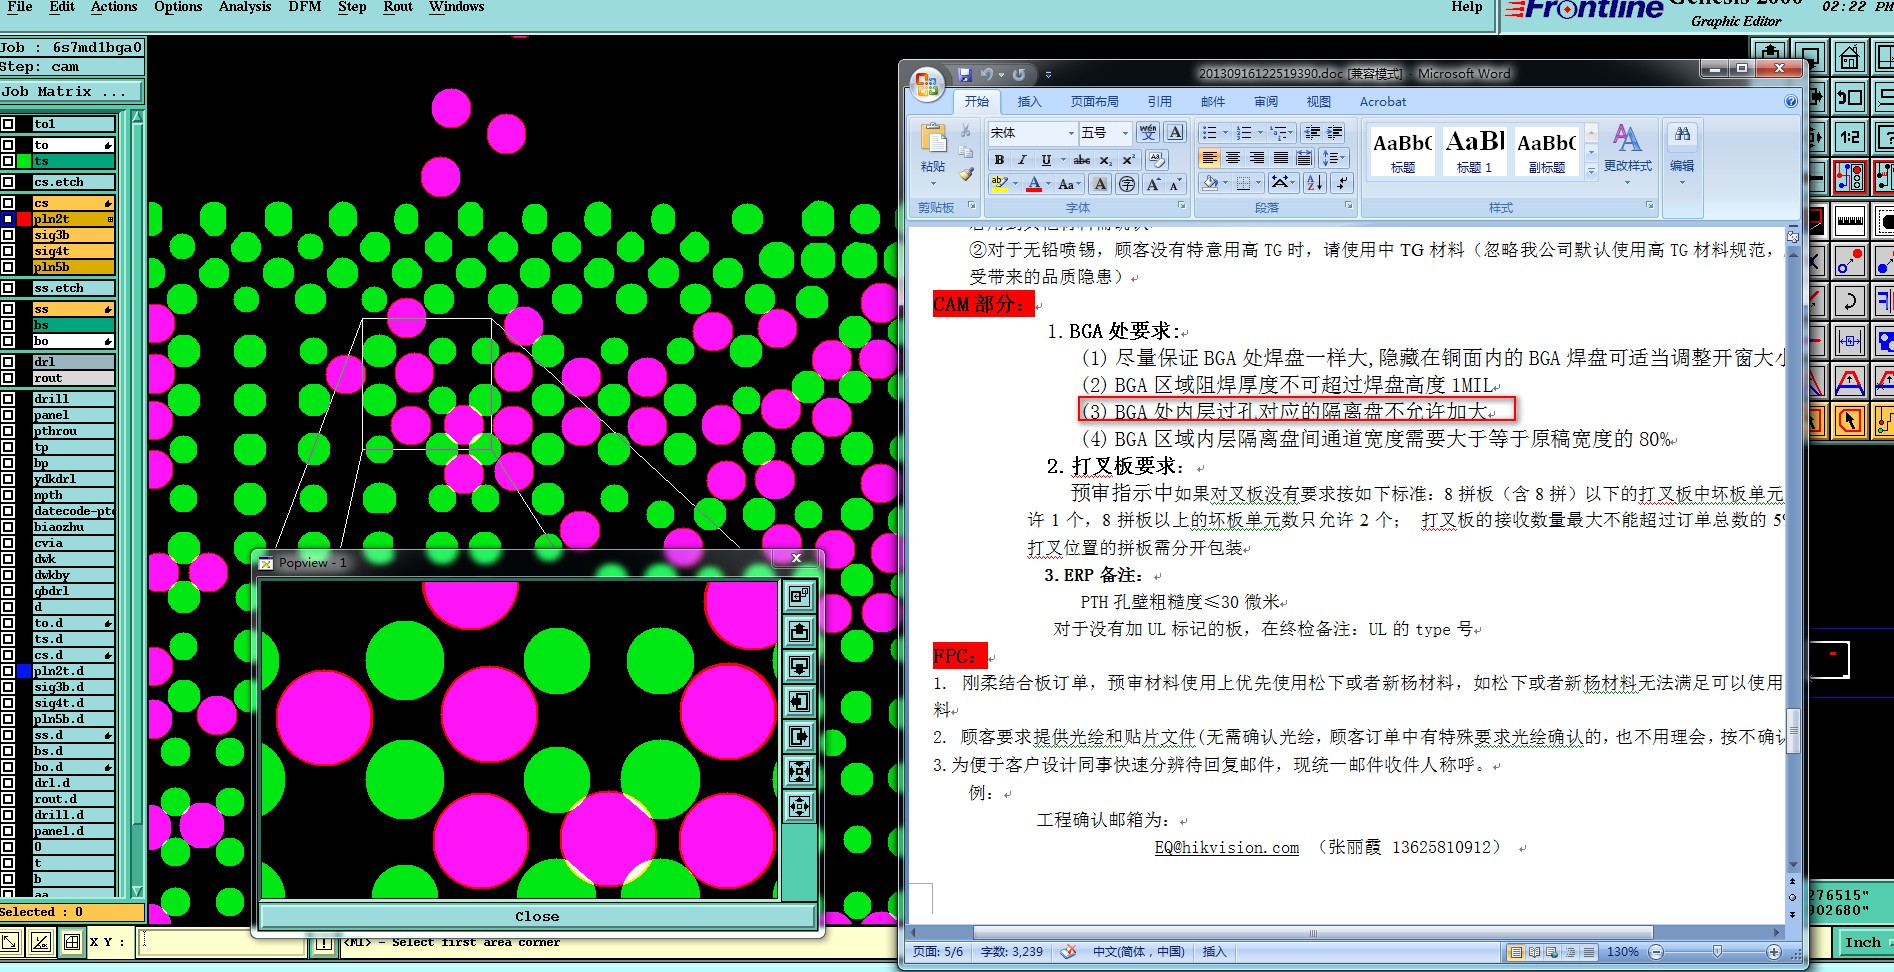The width and height of the screenshot is (1894, 972).
Task: Click the green color swatch of layer ts
Action: click(24, 161)
